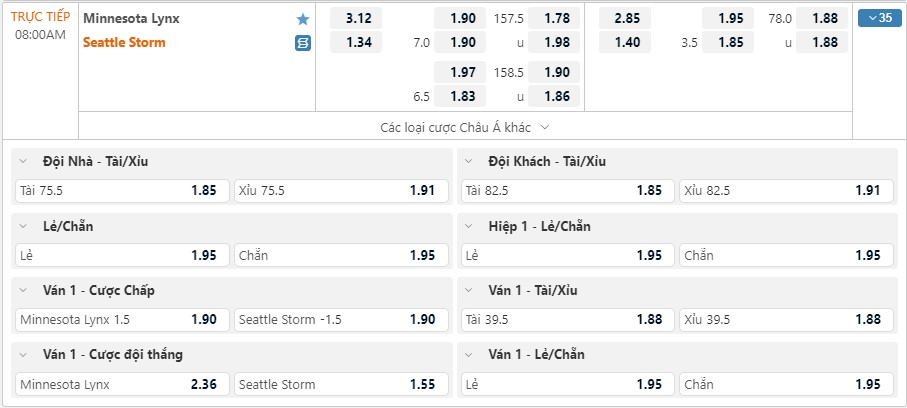The width and height of the screenshot is (907, 408).
Task: Collapse the Đội Khách - Tài/Xỉu section
Action: (469, 161)
